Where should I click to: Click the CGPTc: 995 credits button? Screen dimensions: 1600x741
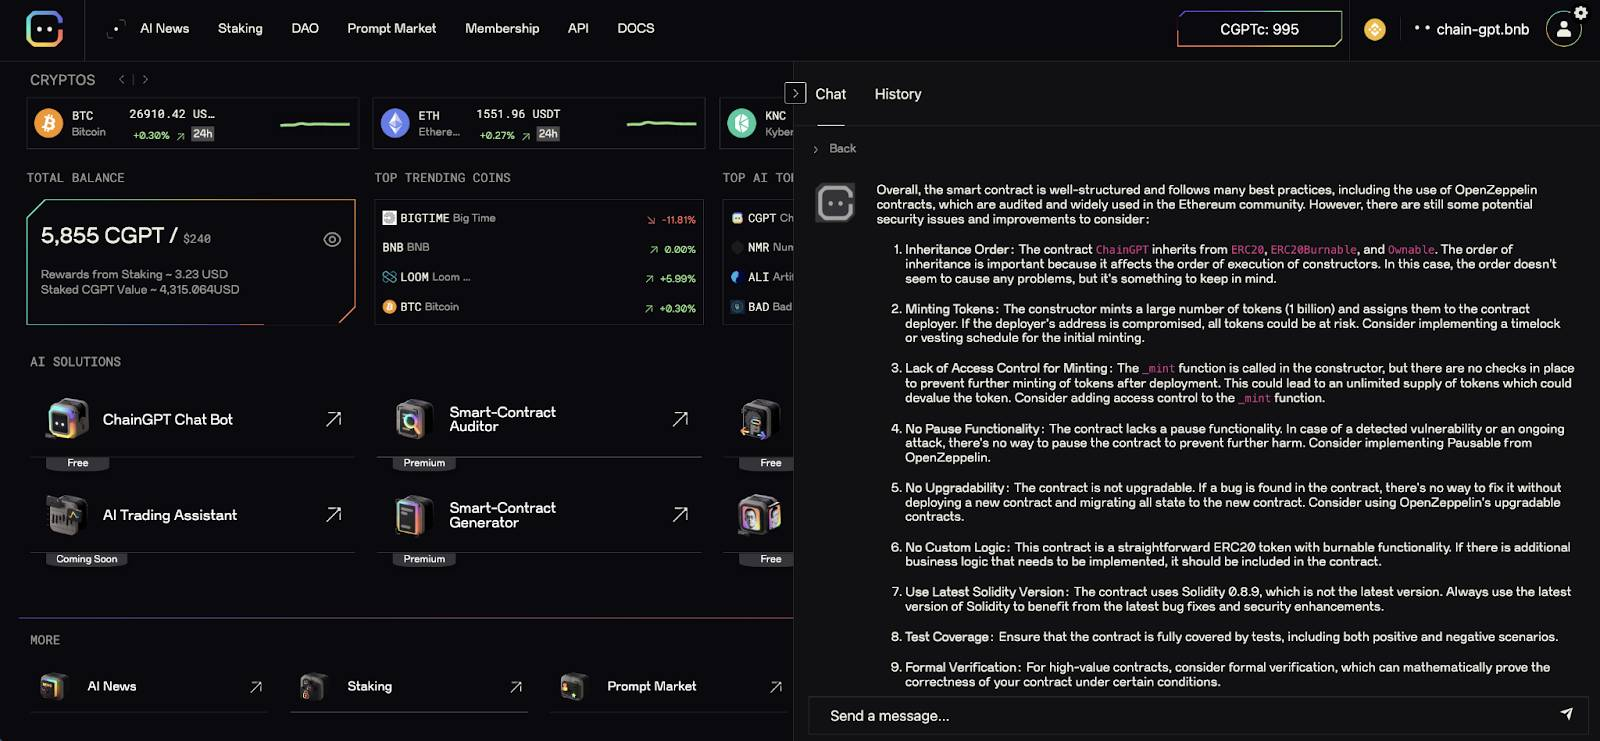point(1259,29)
